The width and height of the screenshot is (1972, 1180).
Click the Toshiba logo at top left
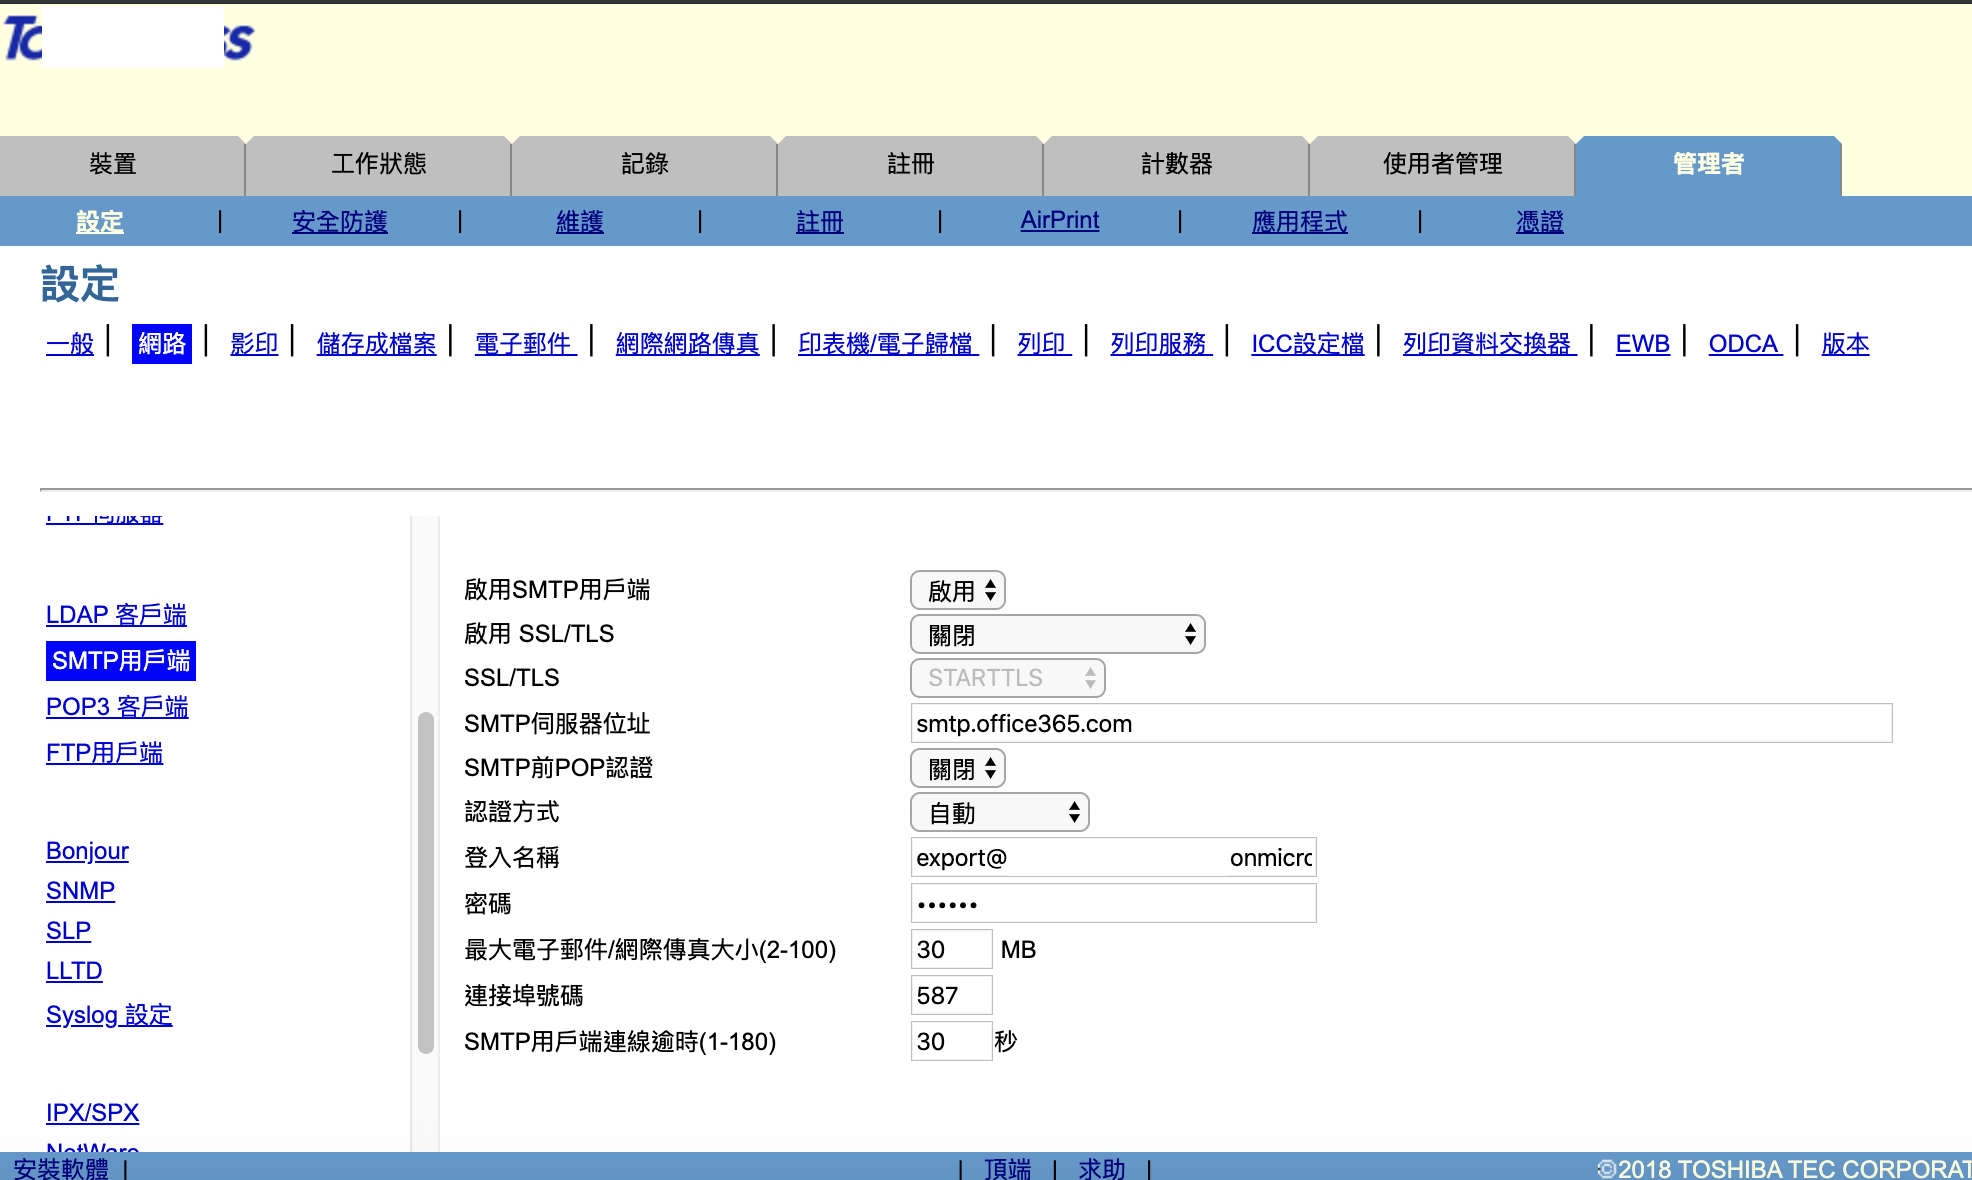point(128,40)
